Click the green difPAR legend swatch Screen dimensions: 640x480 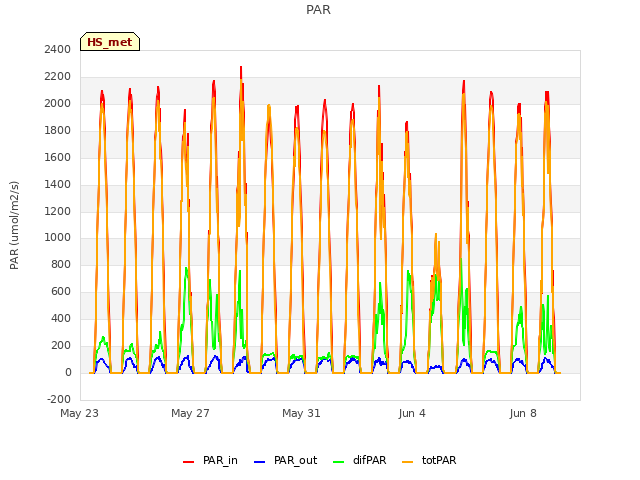pyautogui.click(x=338, y=462)
